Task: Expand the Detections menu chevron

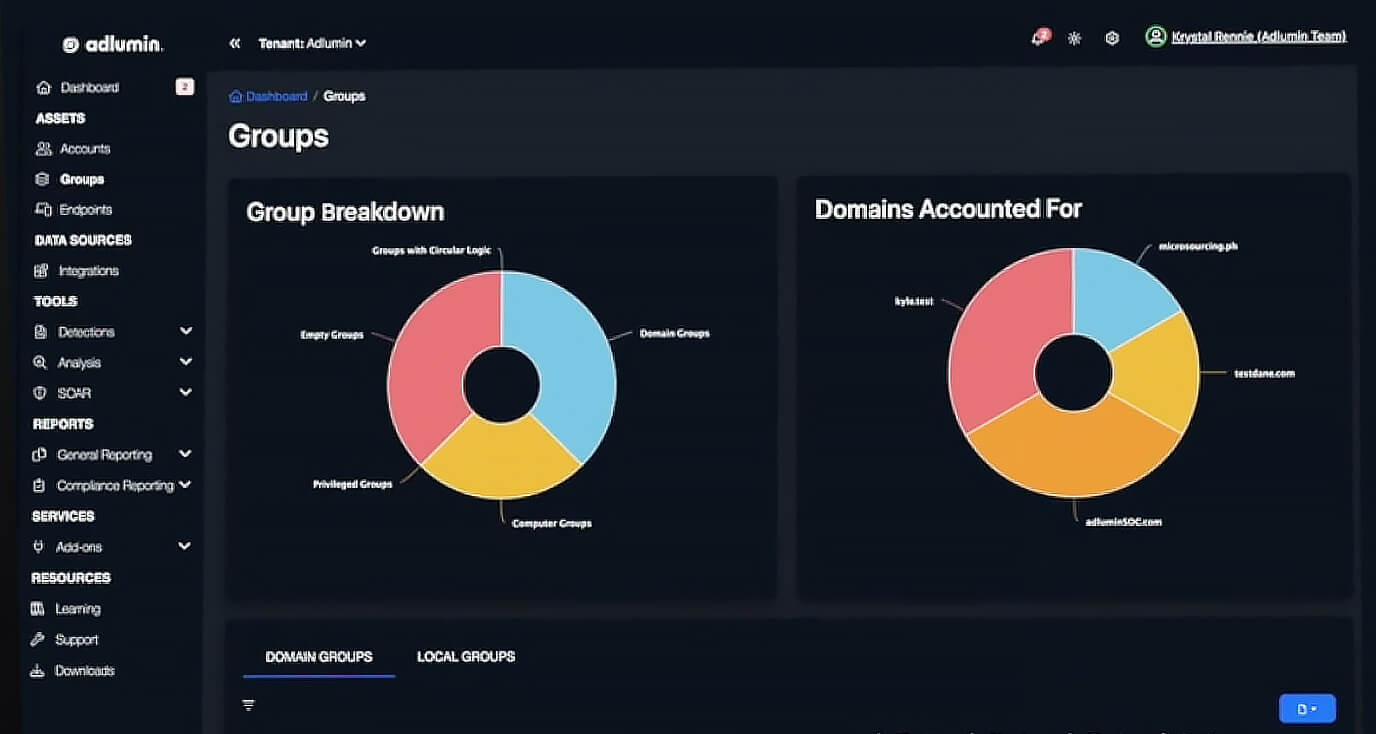Action: tap(185, 331)
